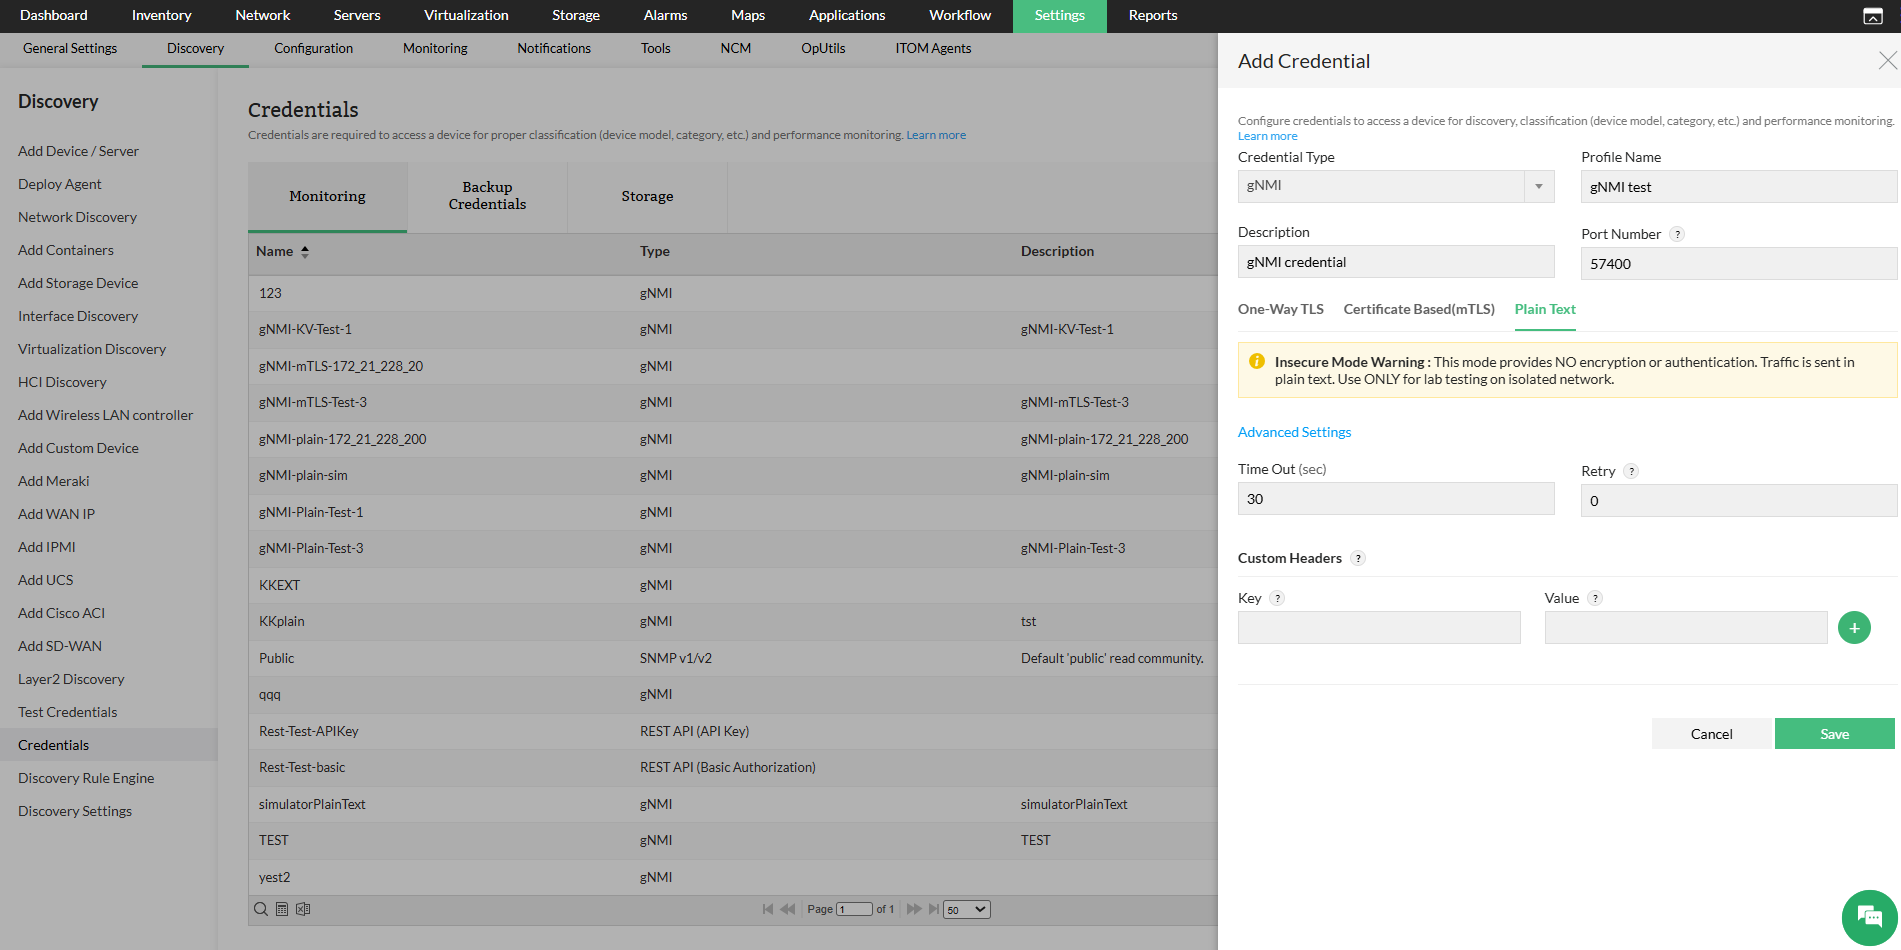The height and width of the screenshot is (950, 1901).
Task: Click help icon next to Key
Action: pos(1277,598)
